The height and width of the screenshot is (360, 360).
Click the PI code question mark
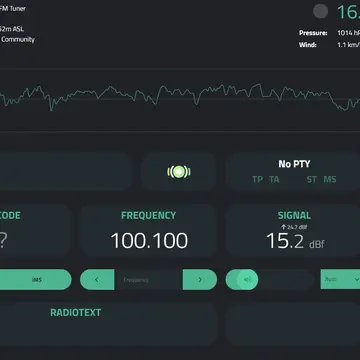click(3, 241)
